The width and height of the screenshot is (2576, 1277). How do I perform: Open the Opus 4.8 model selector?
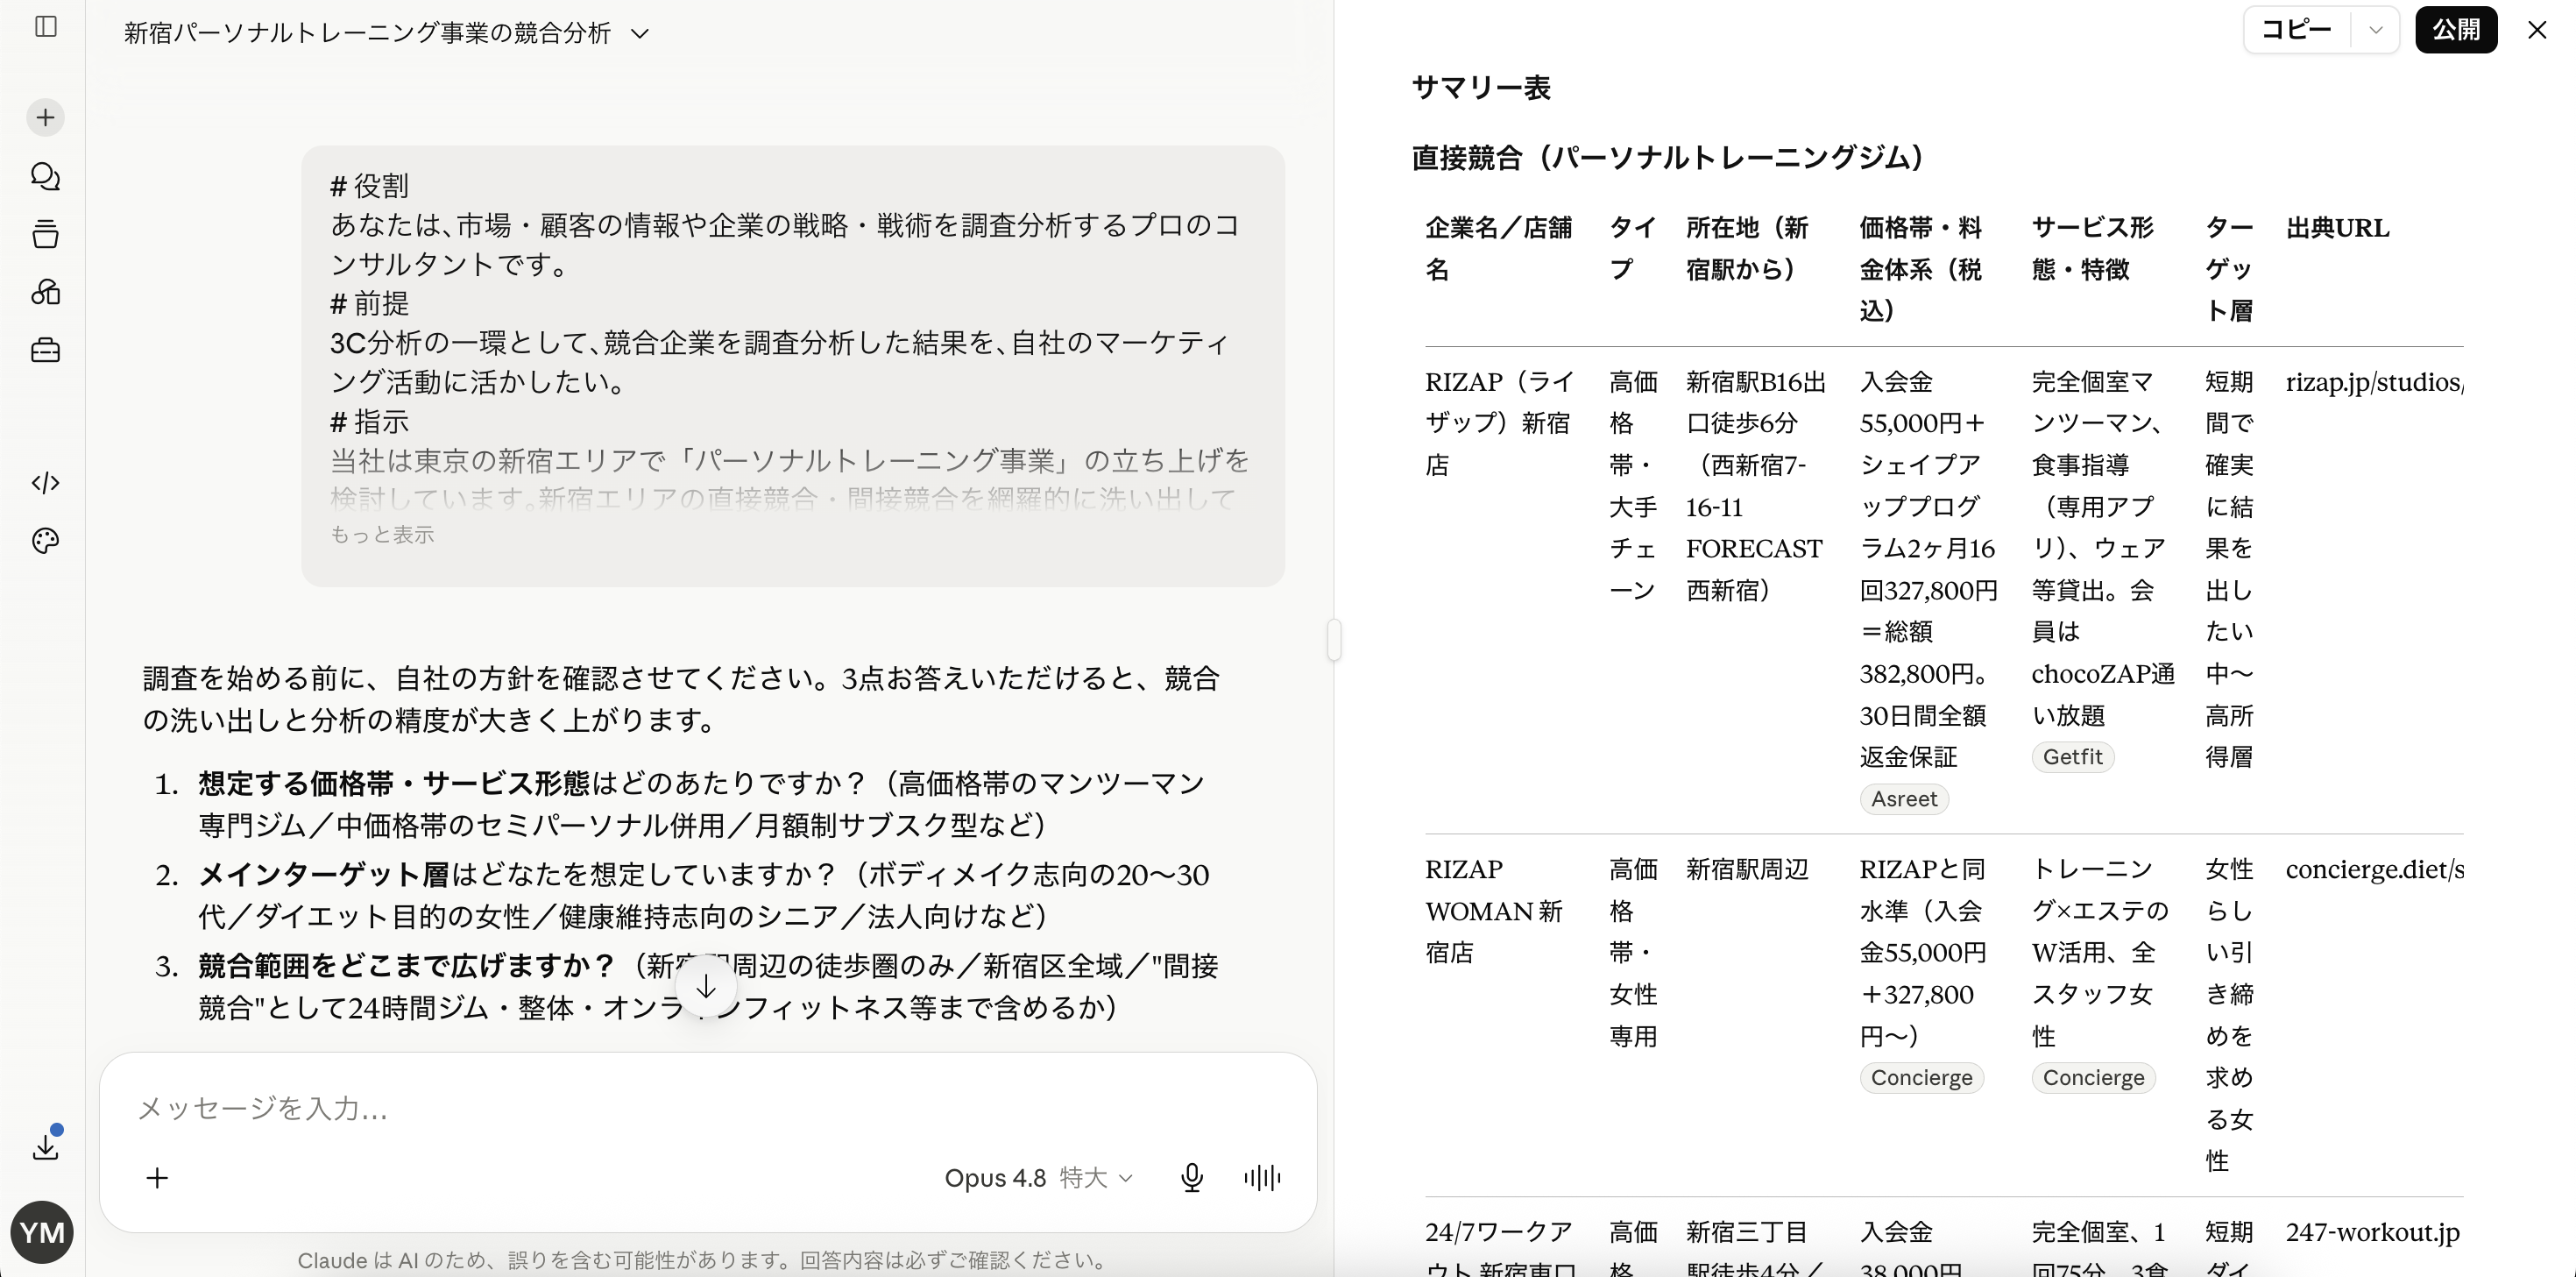coord(1038,1178)
